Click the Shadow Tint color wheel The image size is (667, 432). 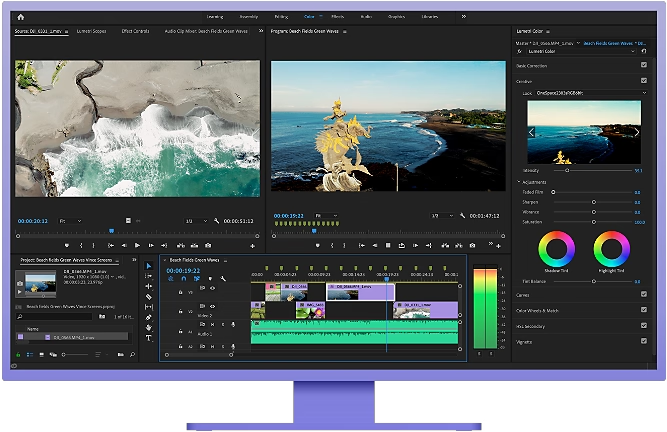[x=555, y=248]
